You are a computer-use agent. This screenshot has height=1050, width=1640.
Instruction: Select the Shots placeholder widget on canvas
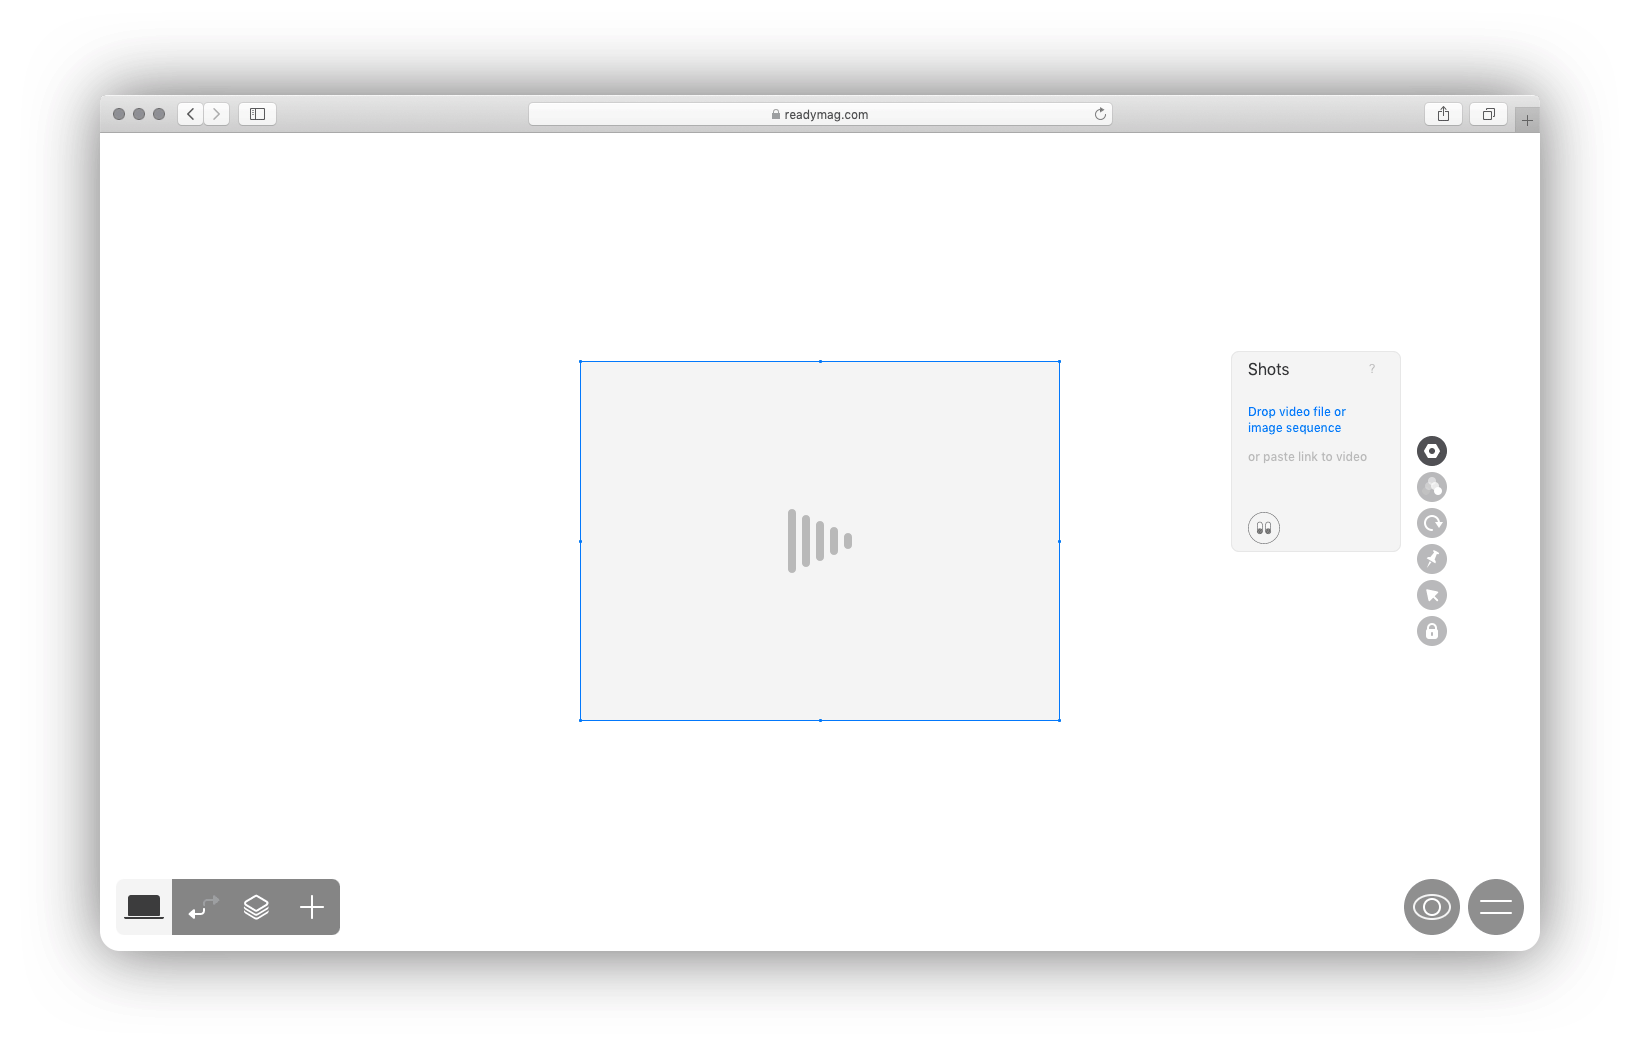[820, 541]
